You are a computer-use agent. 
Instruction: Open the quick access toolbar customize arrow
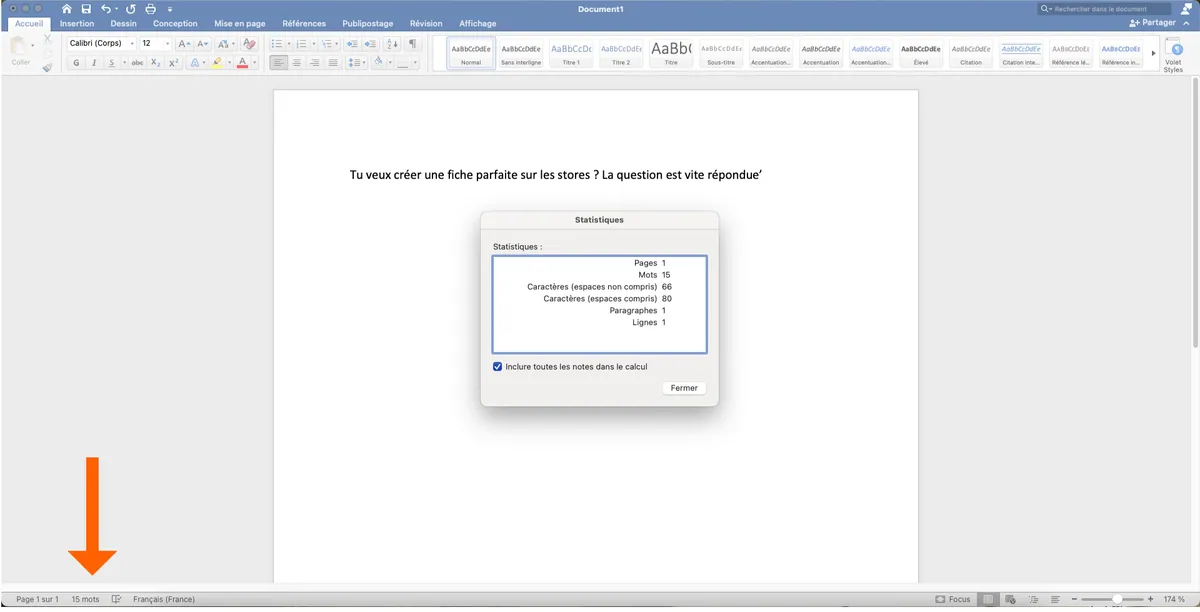pos(170,9)
